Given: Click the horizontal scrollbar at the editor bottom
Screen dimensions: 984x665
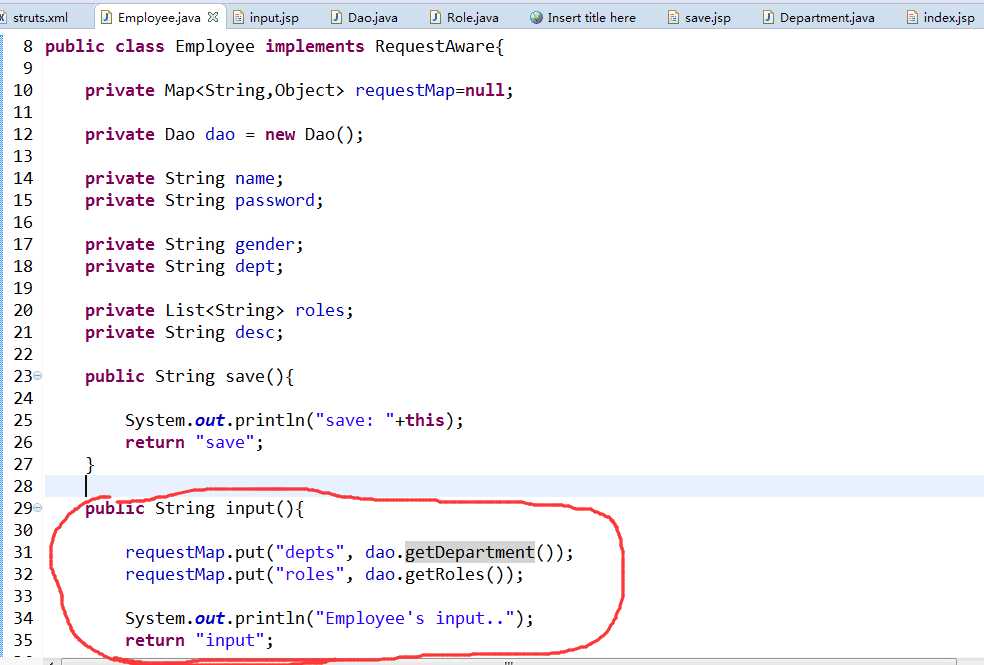Looking at the screenshot, I should [508, 661].
